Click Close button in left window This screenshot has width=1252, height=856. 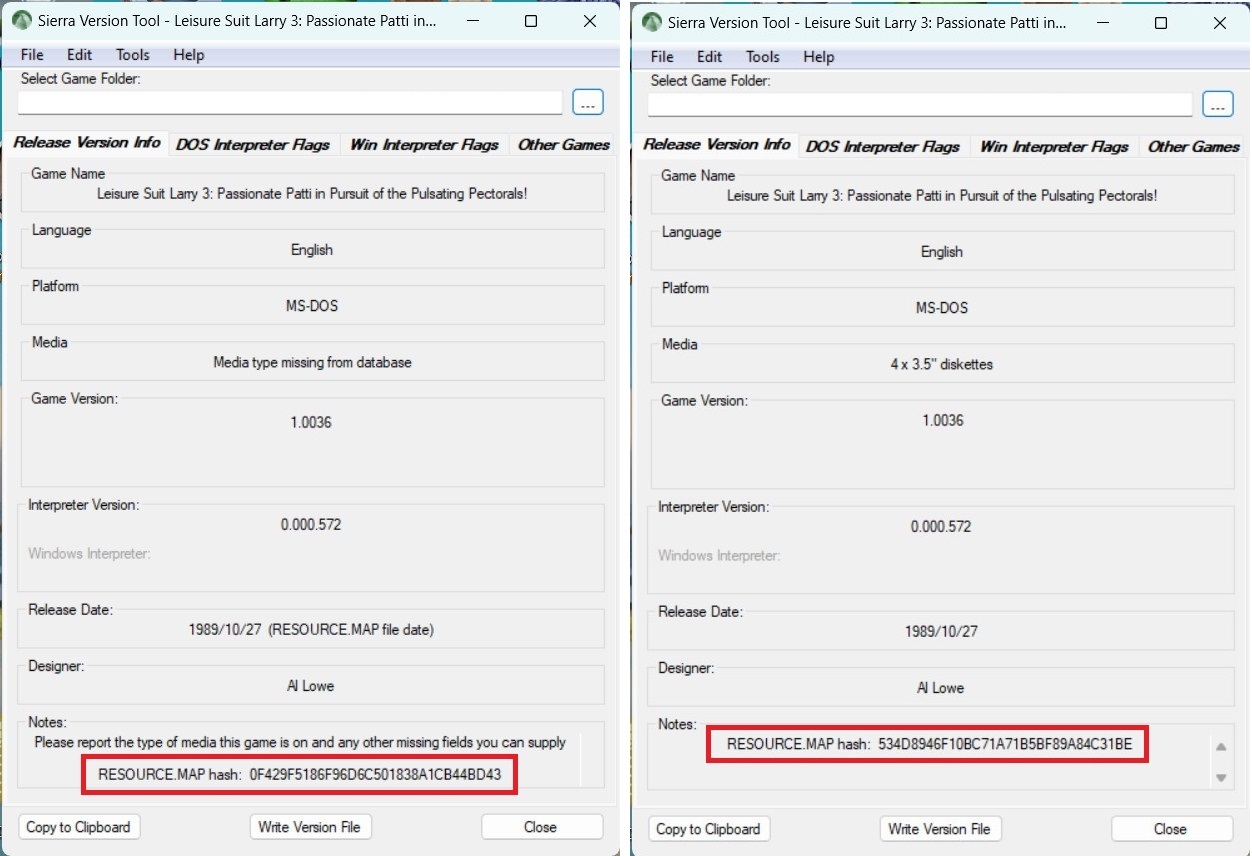[541, 827]
